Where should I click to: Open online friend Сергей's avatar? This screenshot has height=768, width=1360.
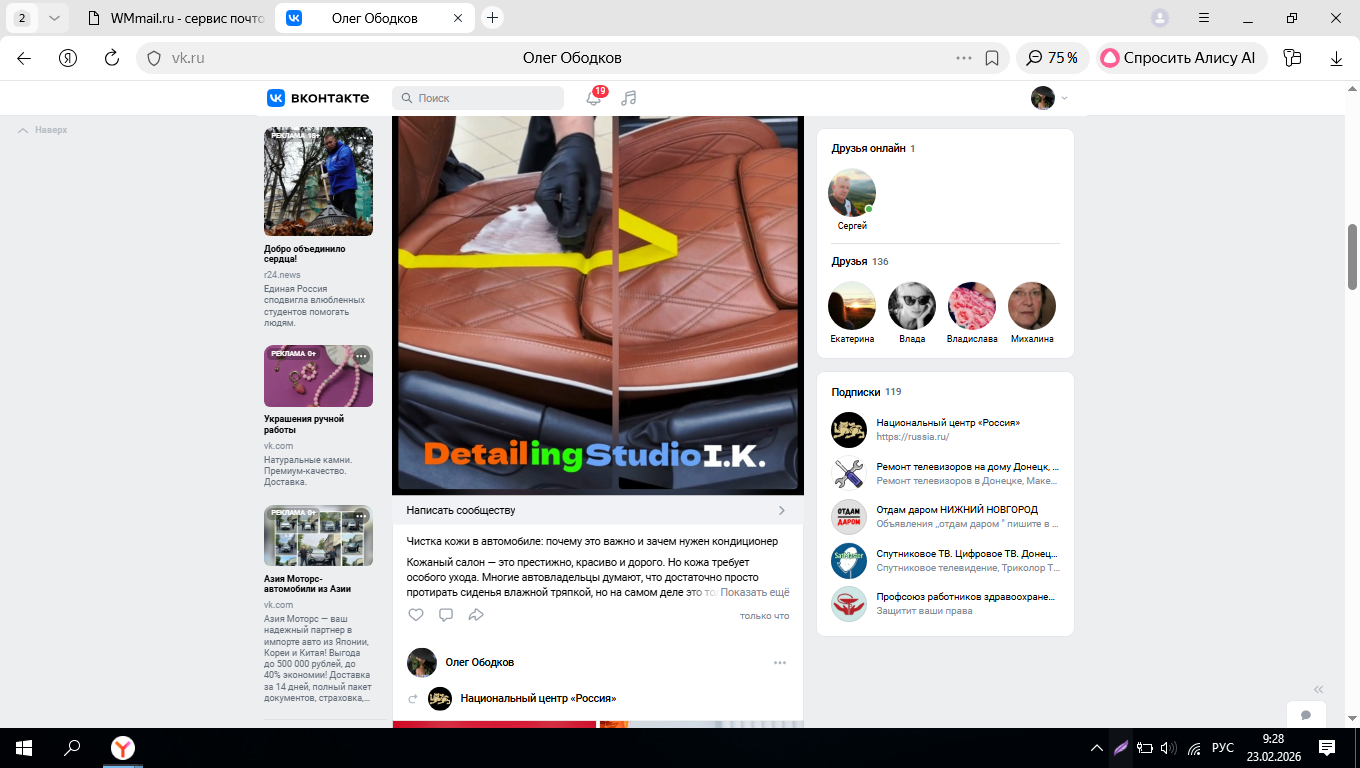tap(852, 192)
